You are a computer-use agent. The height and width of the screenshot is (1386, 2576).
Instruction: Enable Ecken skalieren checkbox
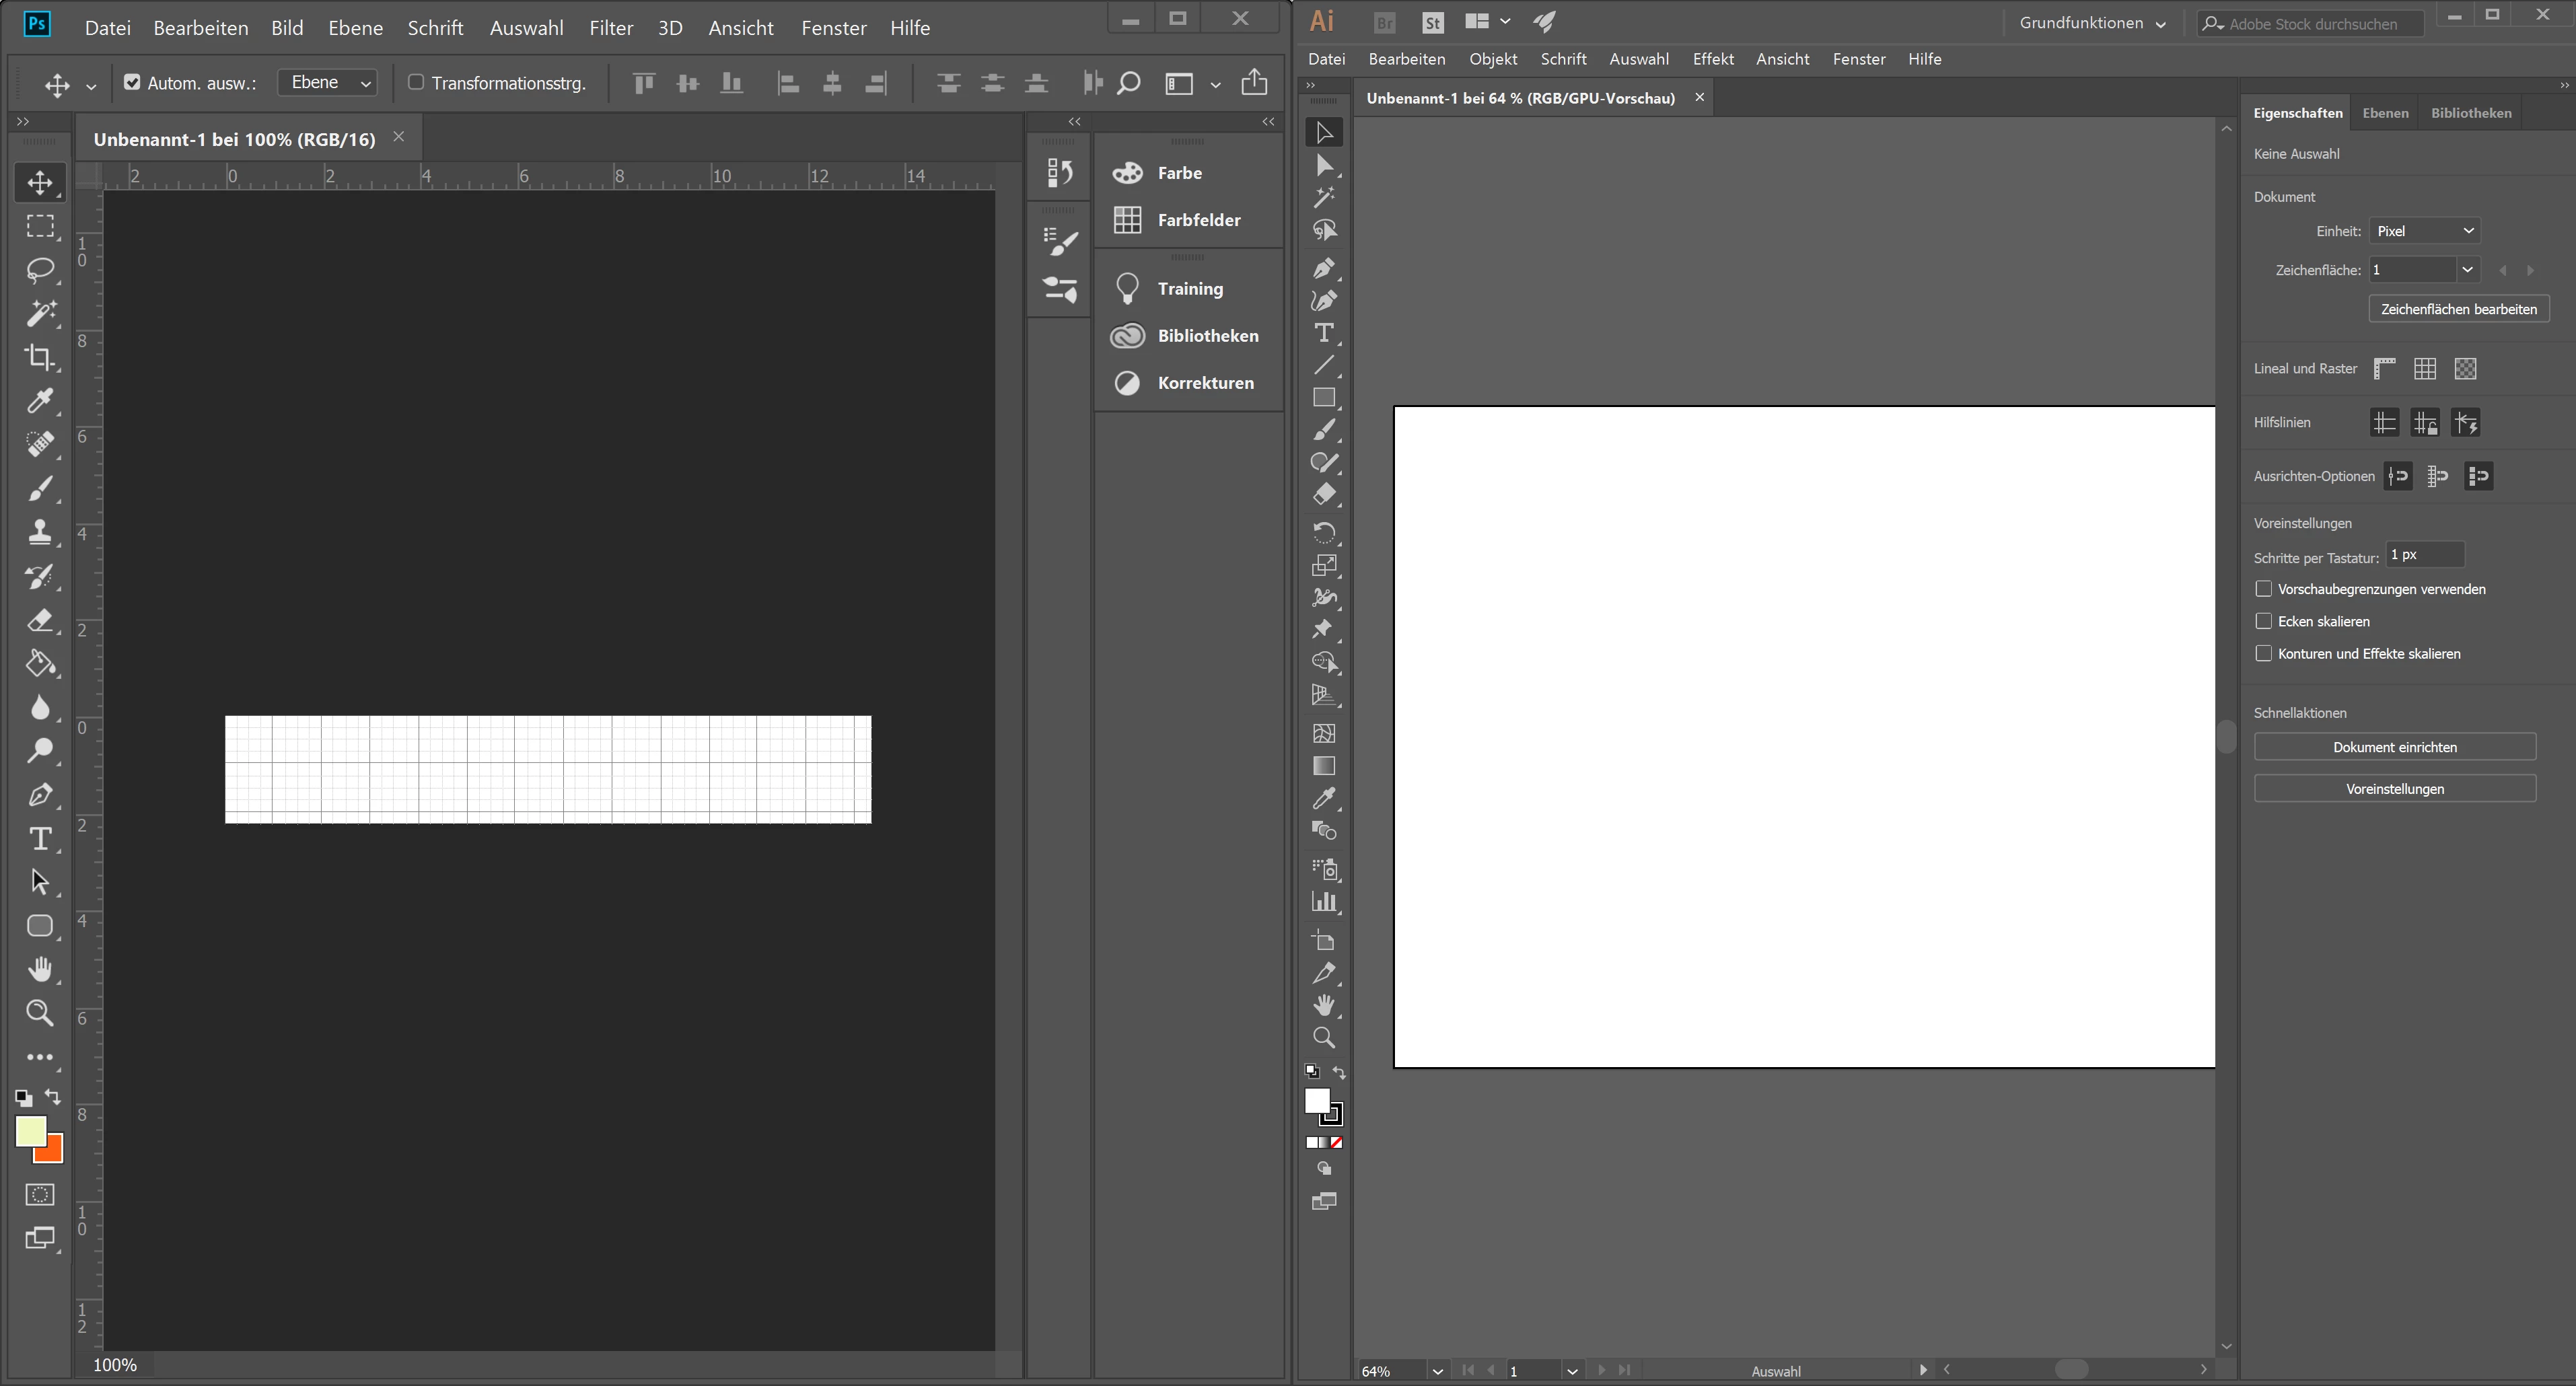(x=2264, y=621)
